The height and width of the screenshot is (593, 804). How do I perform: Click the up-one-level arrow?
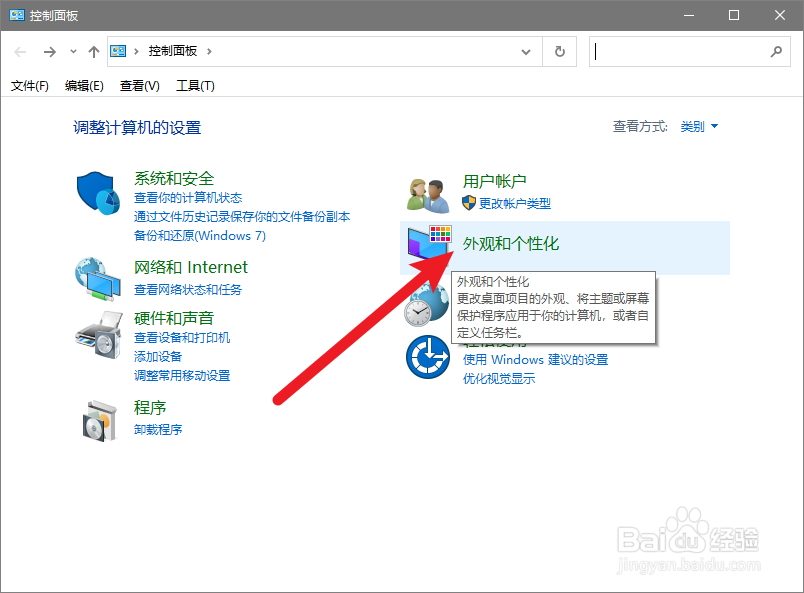tap(94, 51)
